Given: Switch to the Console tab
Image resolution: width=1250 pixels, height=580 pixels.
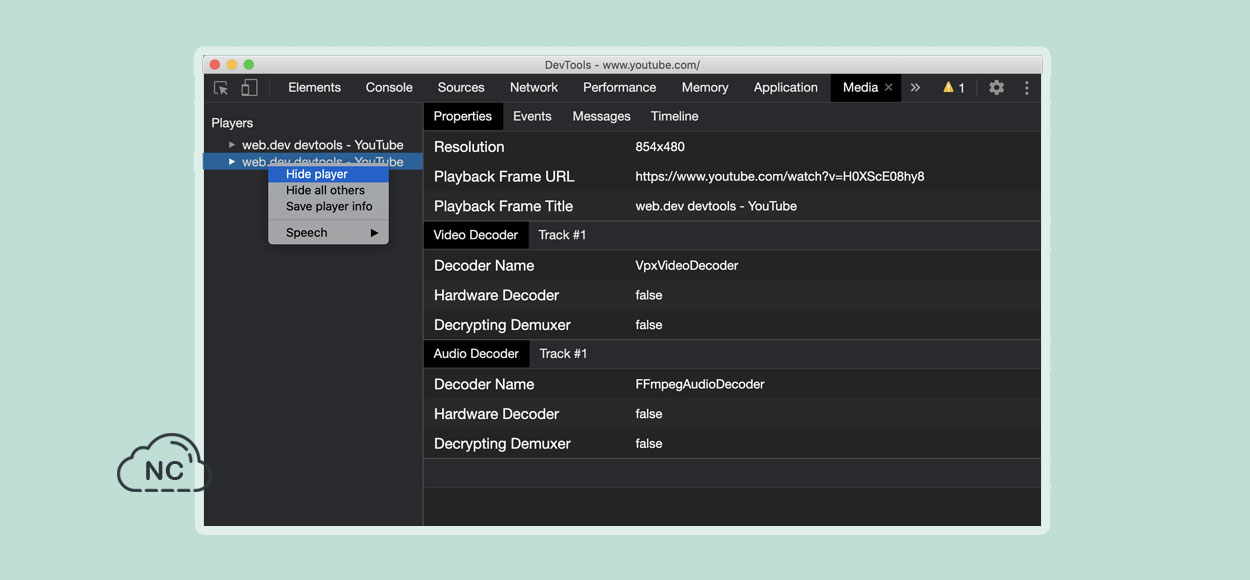Looking at the screenshot, I should click(x=389, y=88).
